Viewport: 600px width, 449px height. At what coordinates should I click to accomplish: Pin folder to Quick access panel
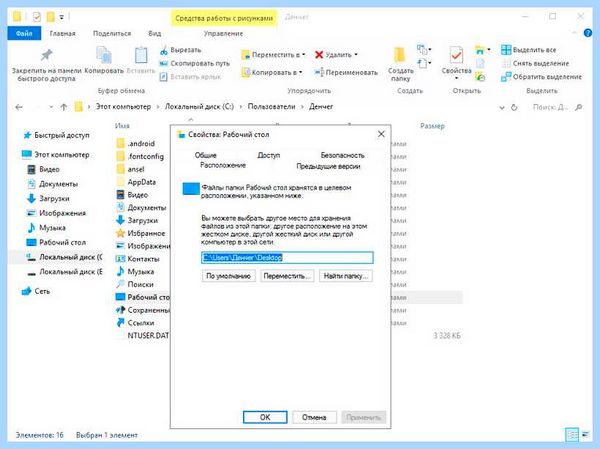[x=47, y=65]
